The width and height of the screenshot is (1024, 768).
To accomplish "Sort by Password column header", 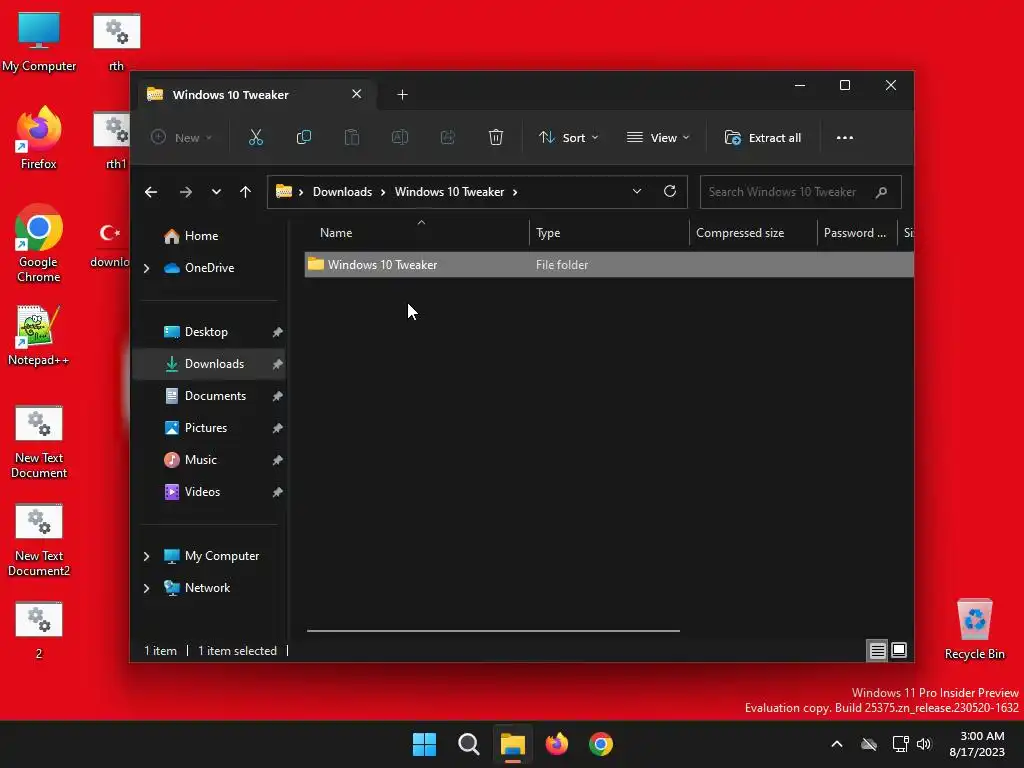I will point(856,233).
